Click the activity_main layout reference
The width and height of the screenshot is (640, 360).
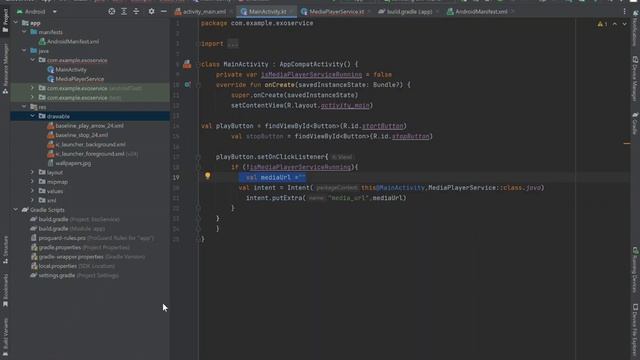[x=345, y=105]
